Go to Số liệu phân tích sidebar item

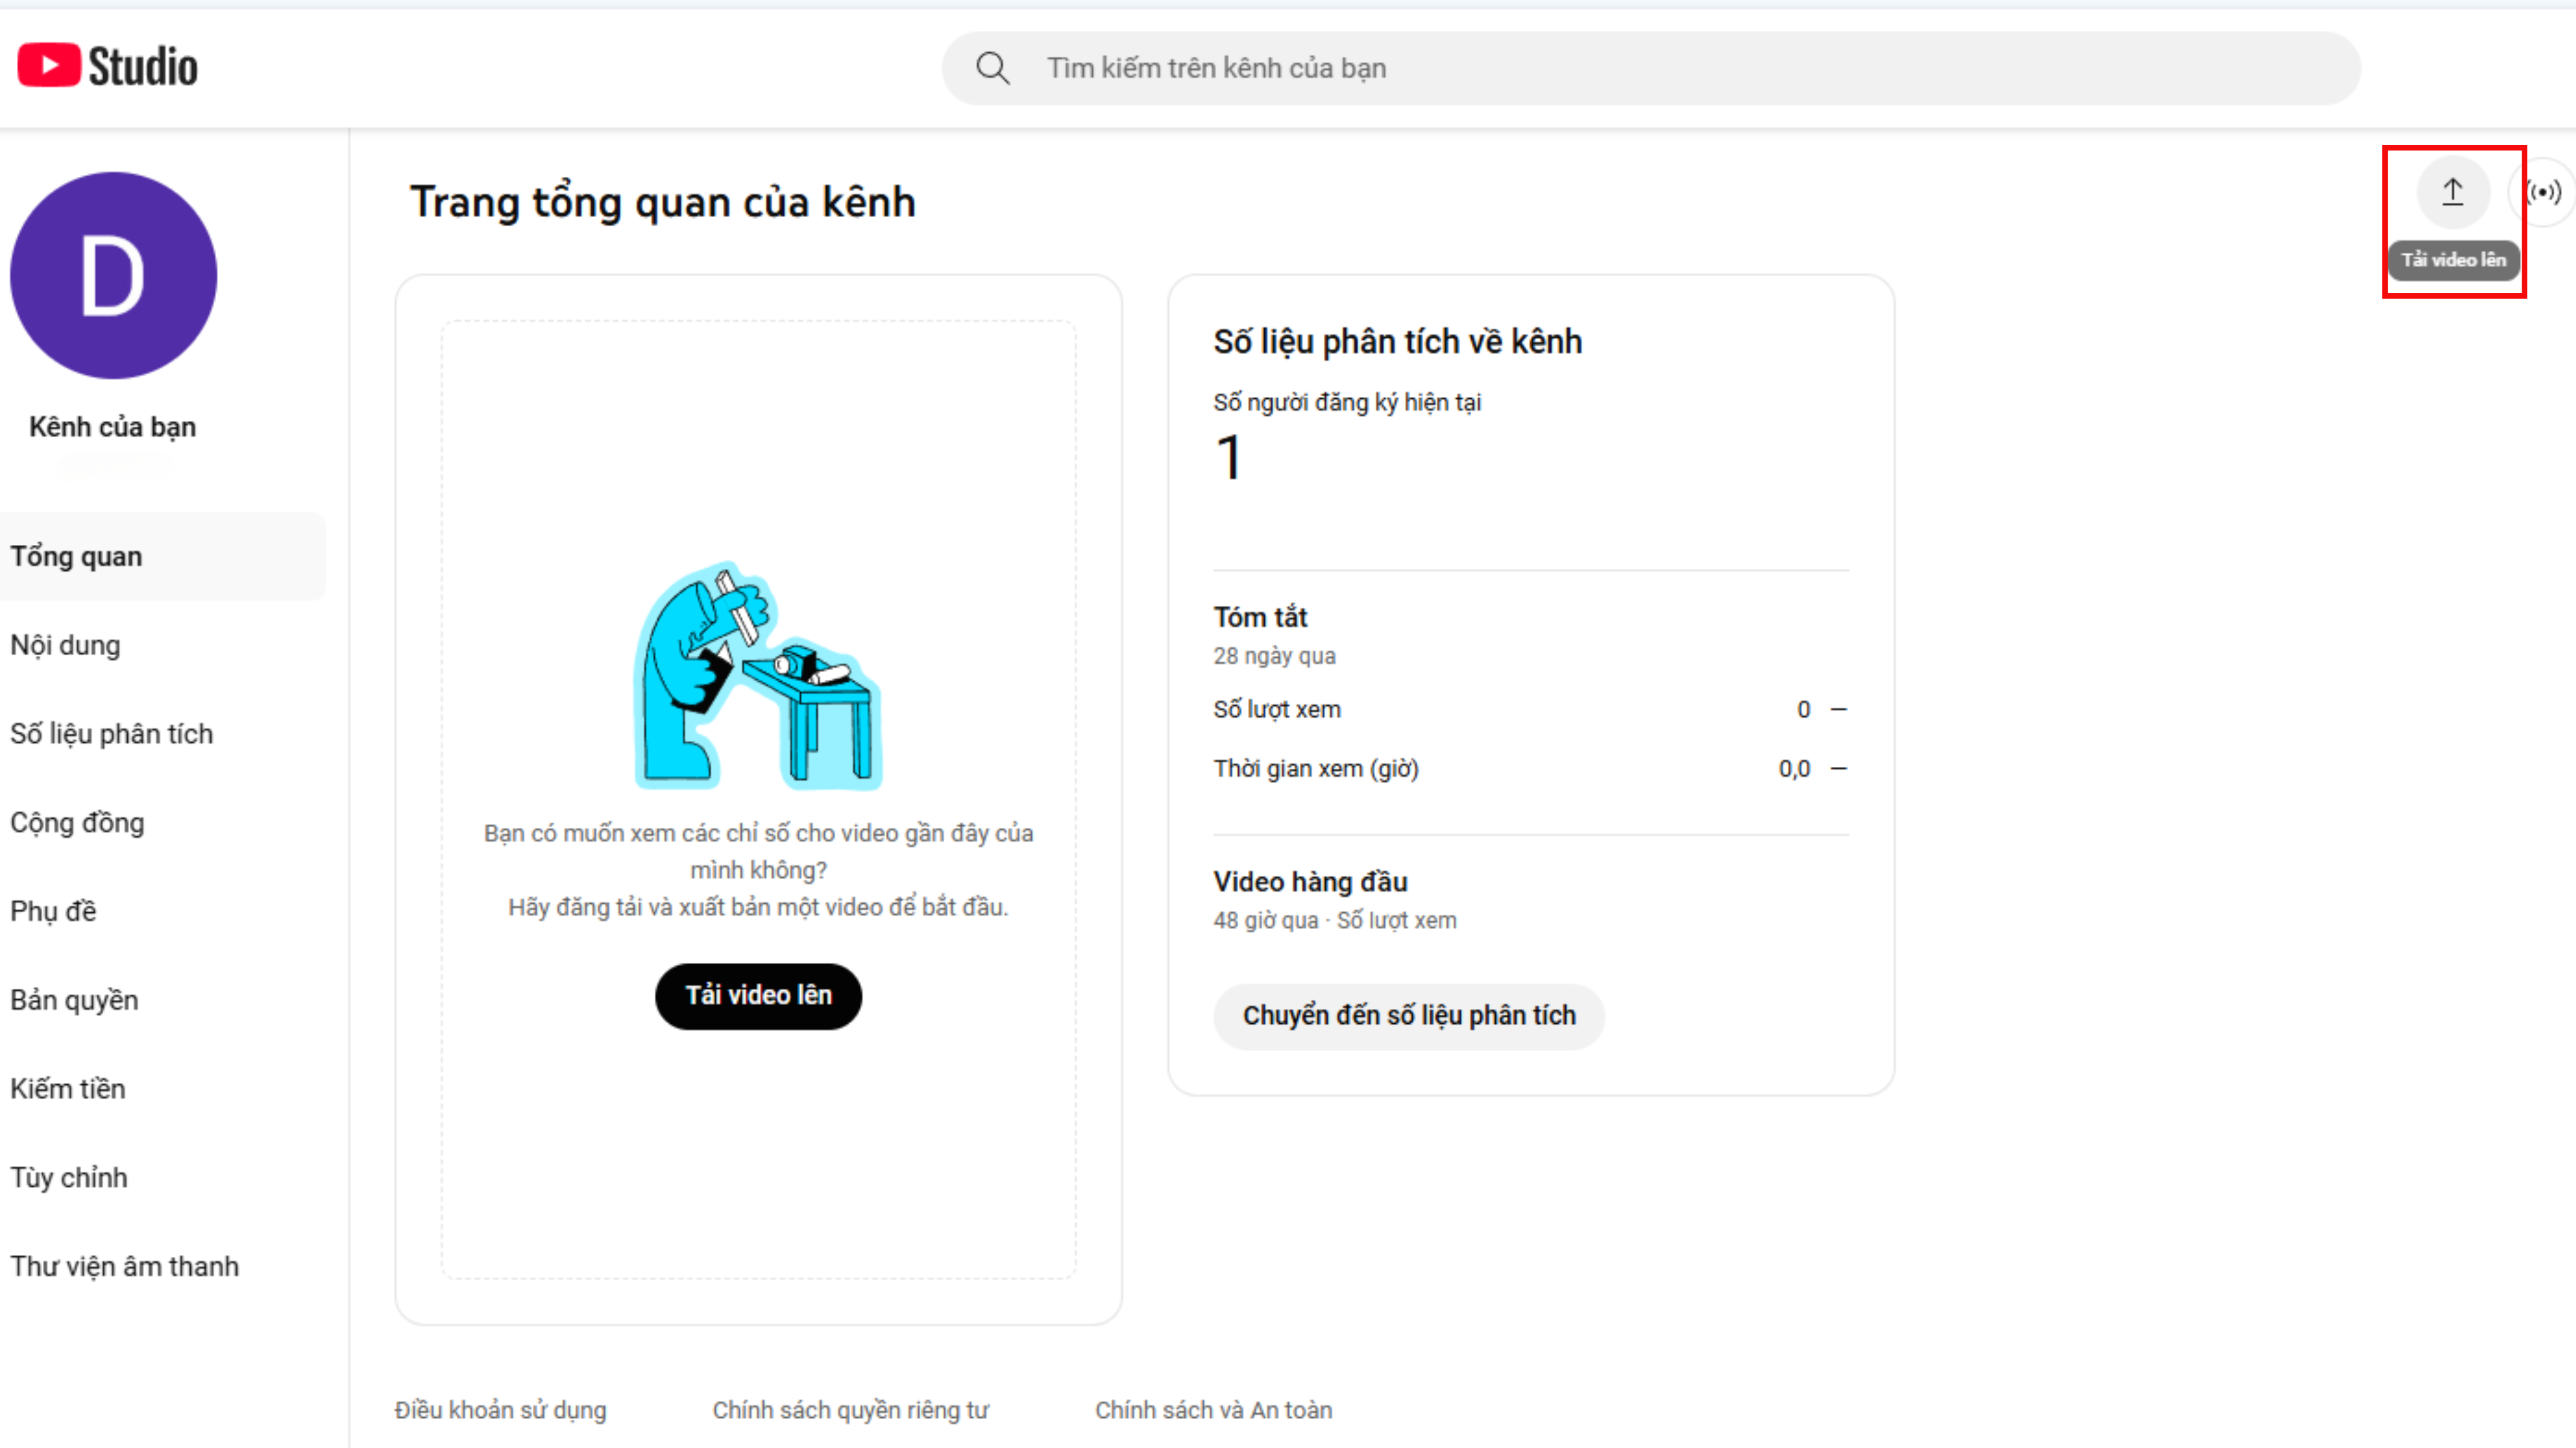click(x=111, y=734)
